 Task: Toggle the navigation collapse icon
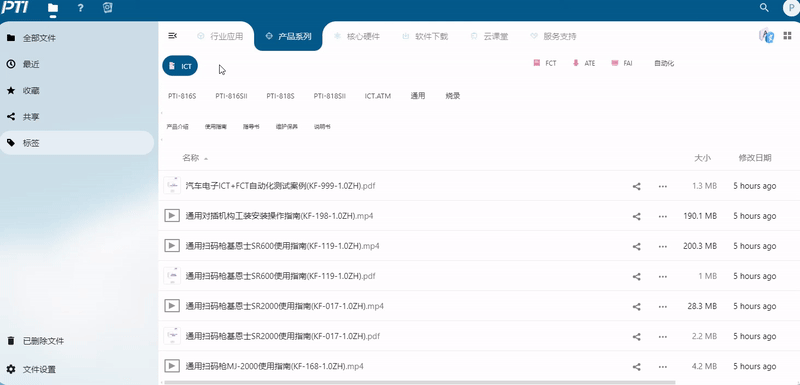[x=172, y=36]
